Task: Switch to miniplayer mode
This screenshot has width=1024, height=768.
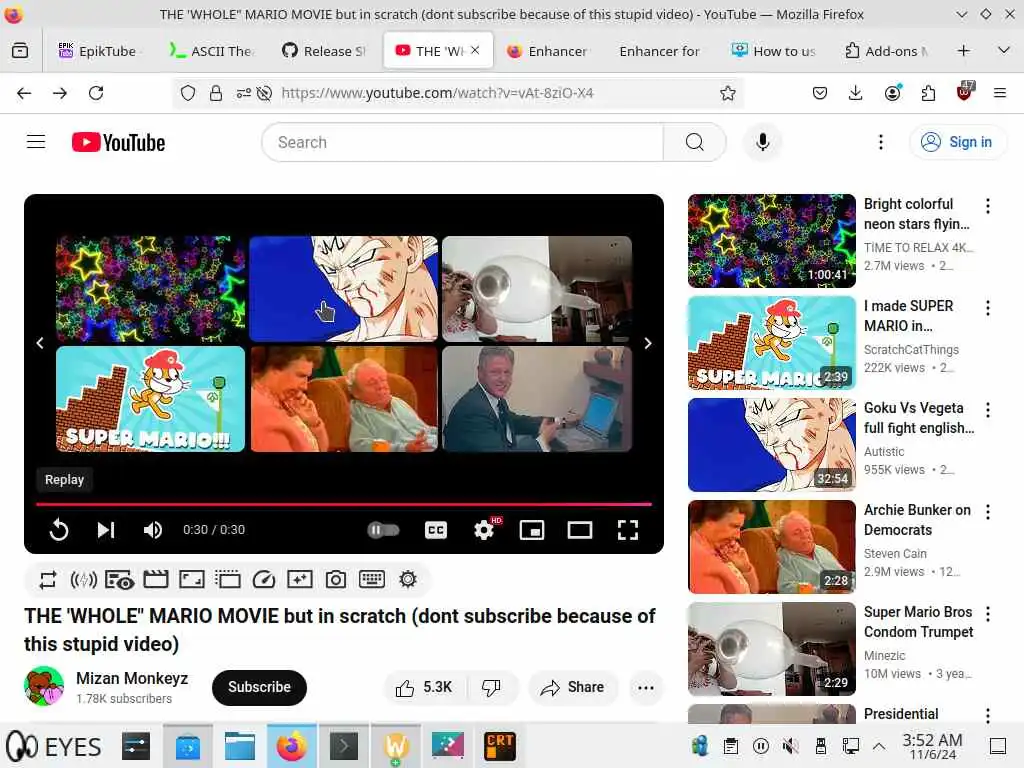Action: [x=532, y=530]
